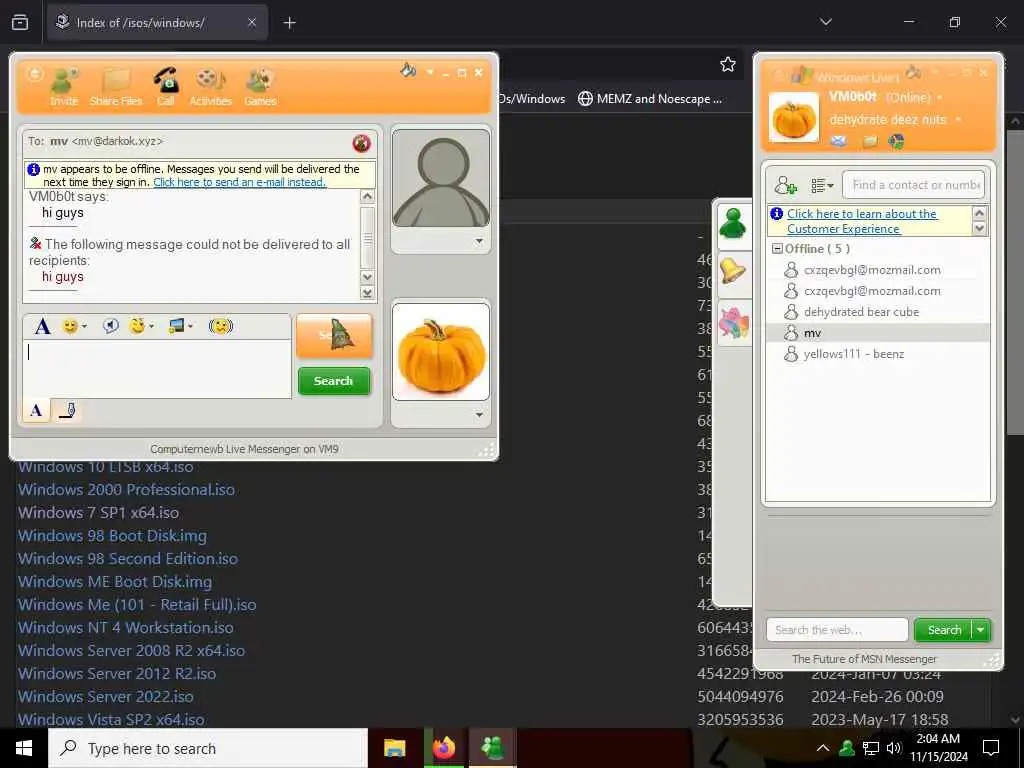Viewport: 1024px width, 768px height.
Task: Open the emoticons smiley picker
Action: tap(73, 326)
